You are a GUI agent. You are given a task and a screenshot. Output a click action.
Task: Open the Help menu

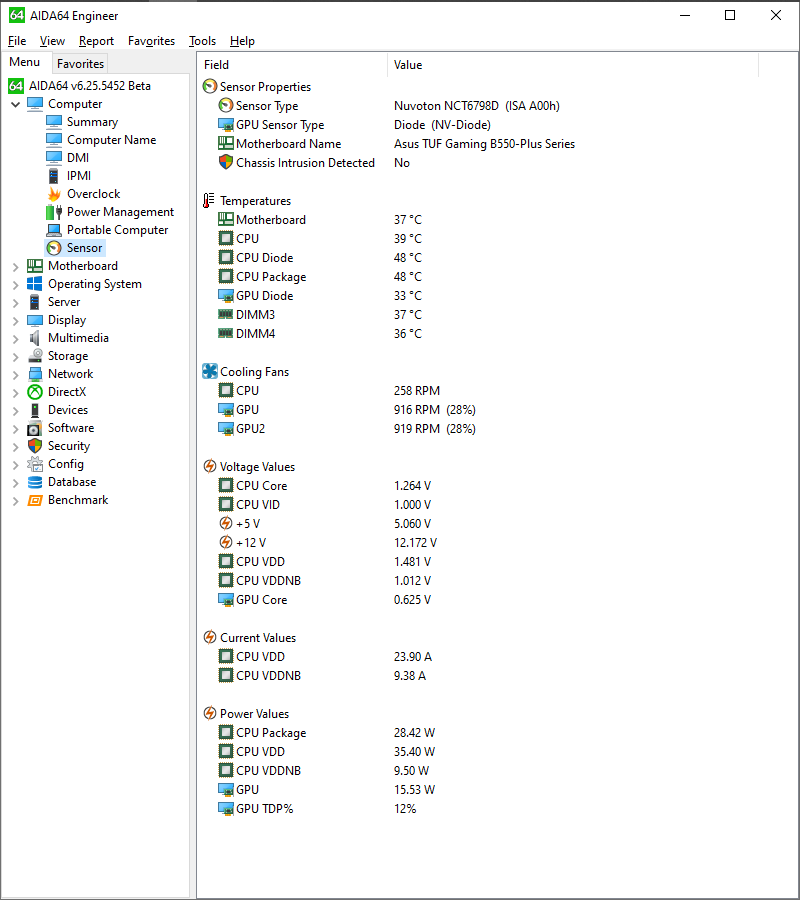coord(242,41)
